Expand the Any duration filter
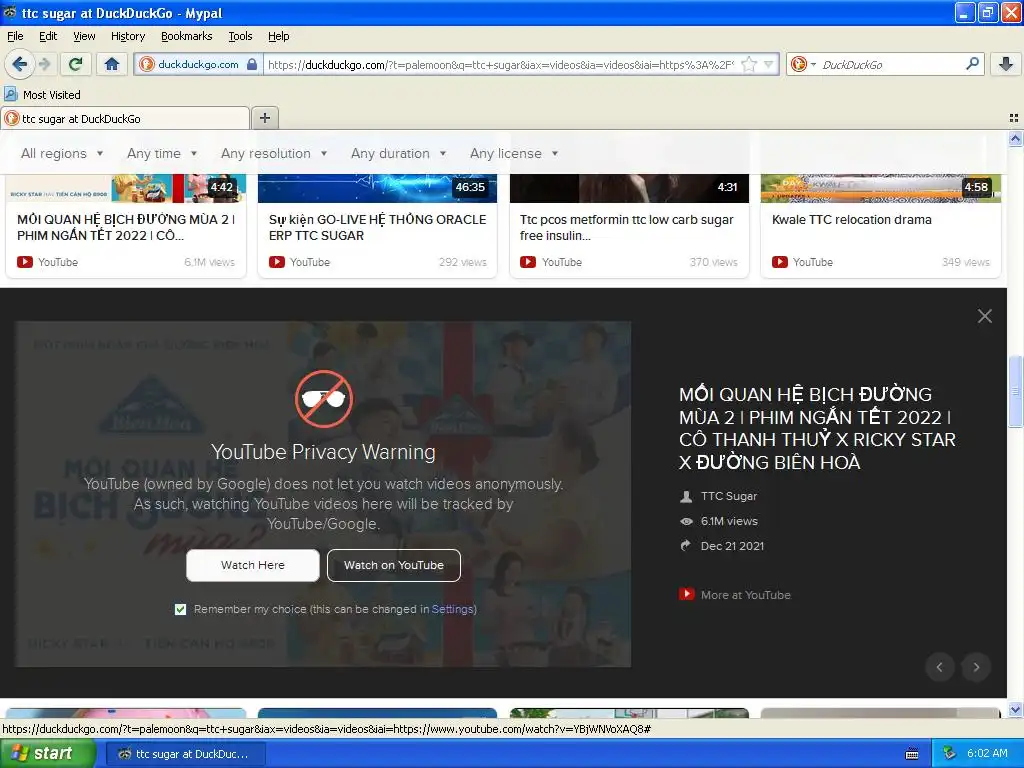The height and width of the screenshot is (768, 1024). (x=398, y=153)
